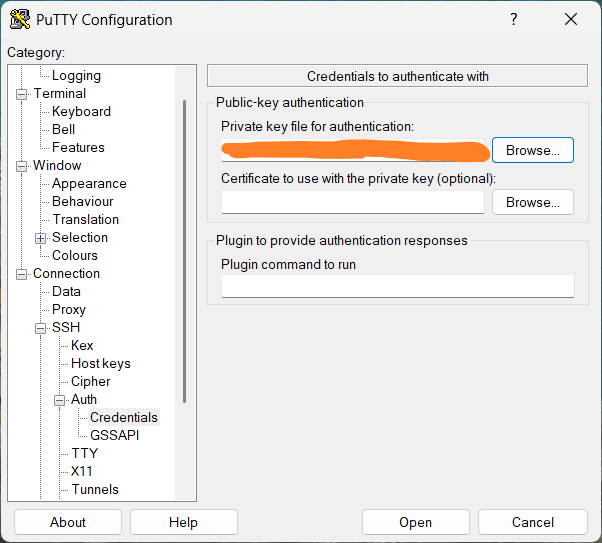This screenshot has height=543, width=602.
Task: Click the Plugin command to run field
Action: [398, 286]
